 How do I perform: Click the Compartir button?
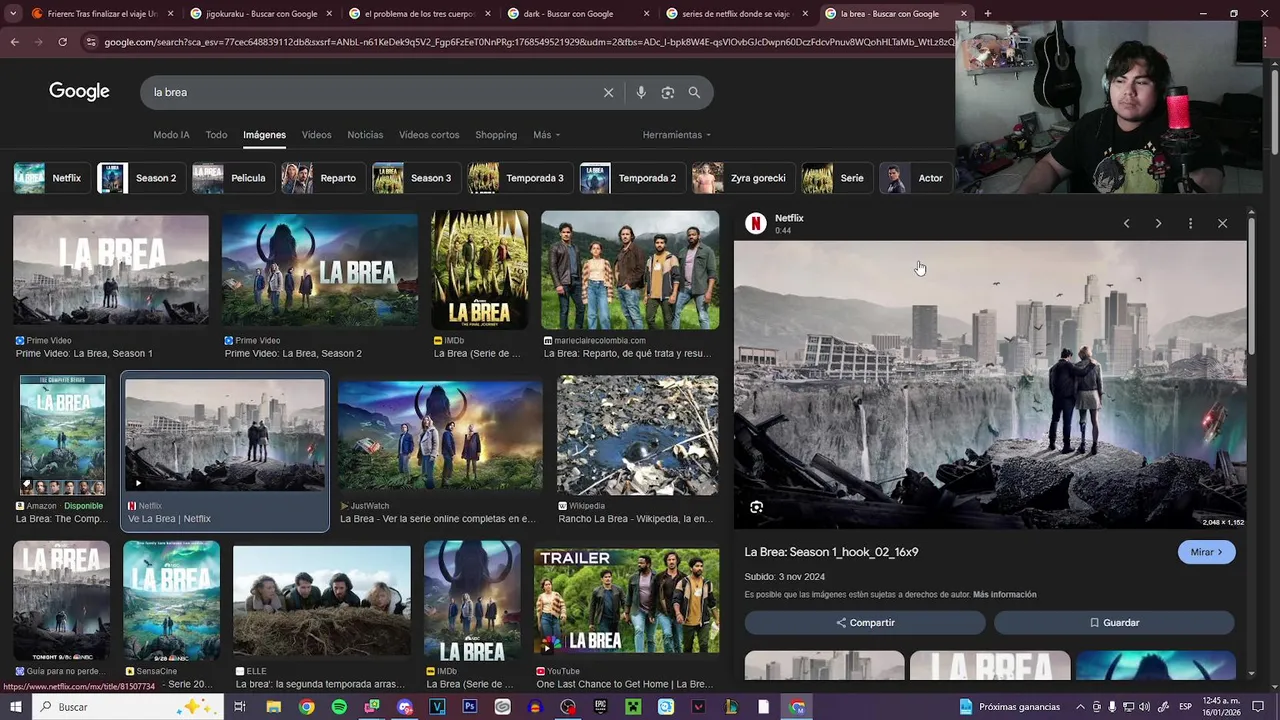tap(865, 623)
